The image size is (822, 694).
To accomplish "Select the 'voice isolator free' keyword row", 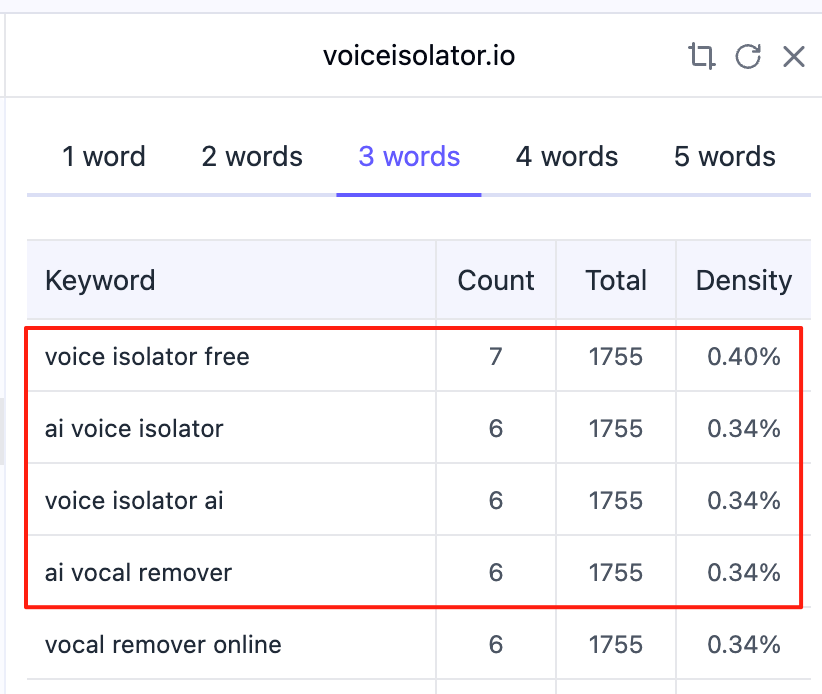I will coord(147,356).
